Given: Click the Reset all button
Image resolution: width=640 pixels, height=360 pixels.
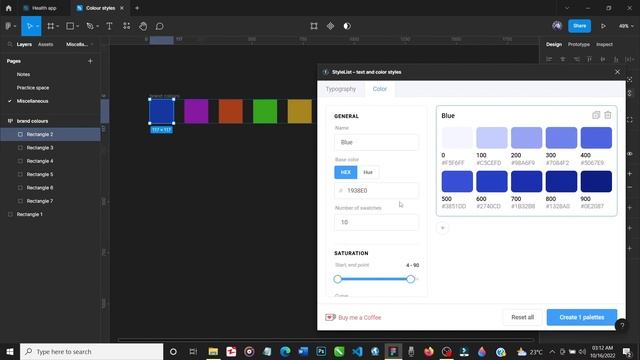Looking at the screenshot, I should 522,317.
